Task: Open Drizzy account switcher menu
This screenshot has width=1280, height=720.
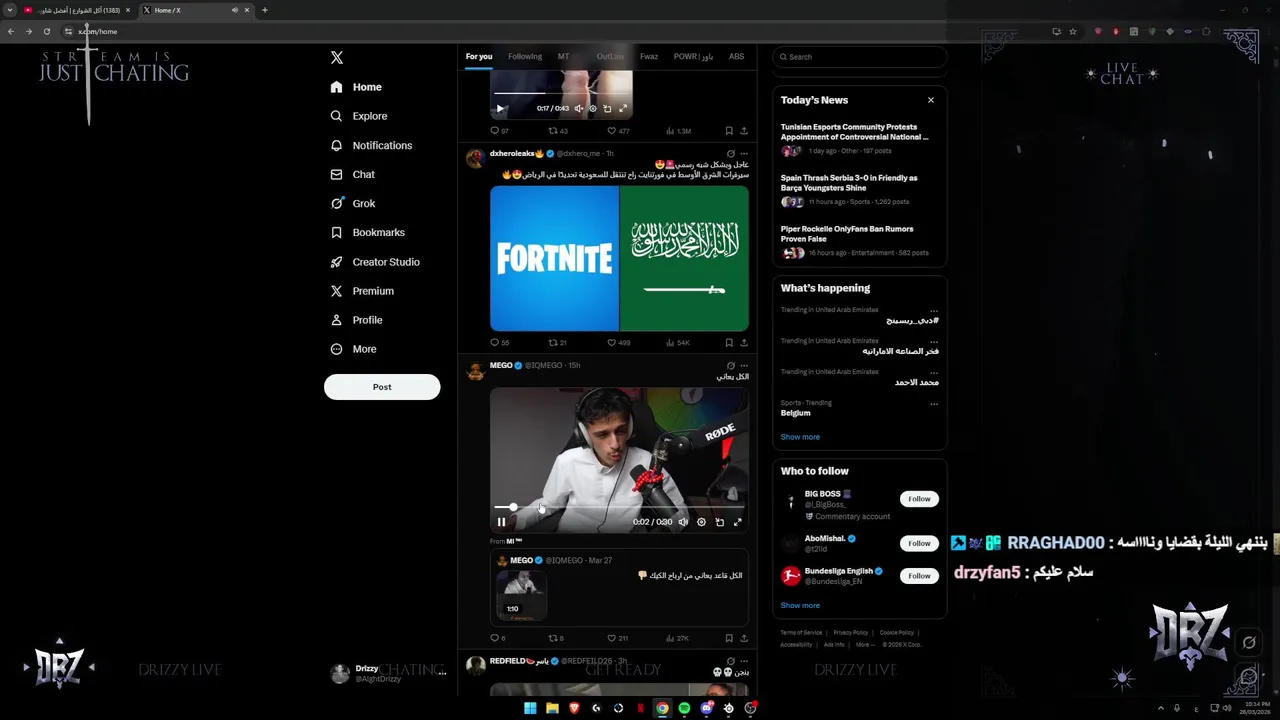Action: pos(387,673)
